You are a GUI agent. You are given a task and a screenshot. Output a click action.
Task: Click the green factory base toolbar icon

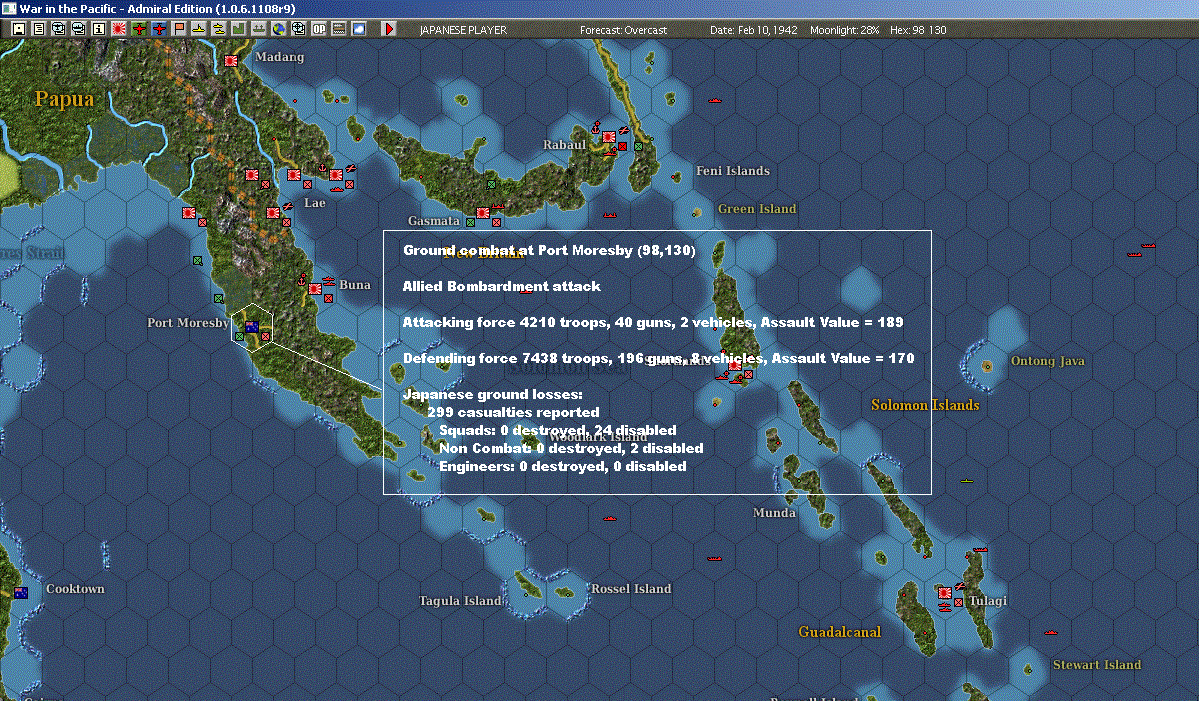(x=238, y=29)
